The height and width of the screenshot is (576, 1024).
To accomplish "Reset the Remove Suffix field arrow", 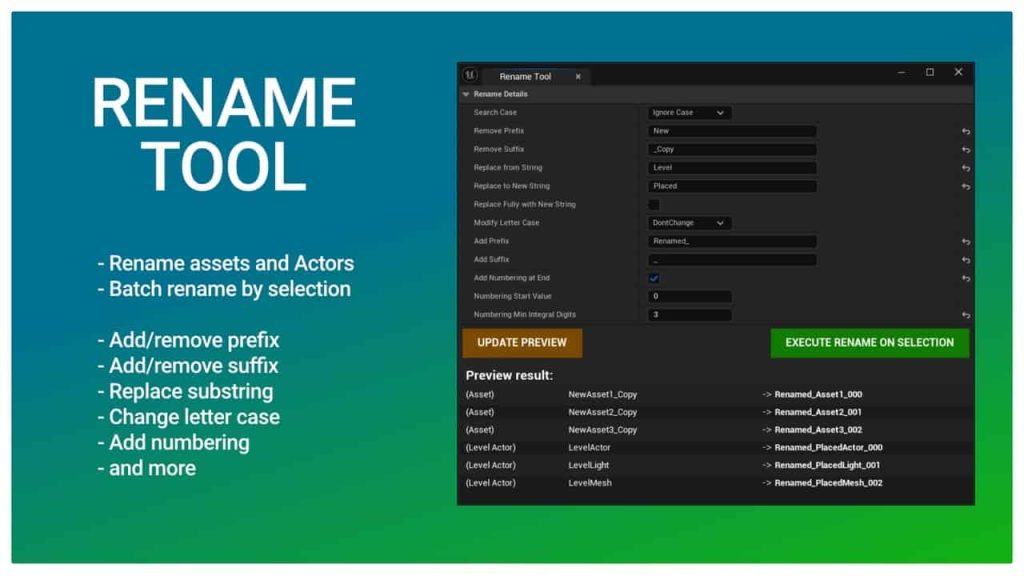I will click(x=966, y=150).
